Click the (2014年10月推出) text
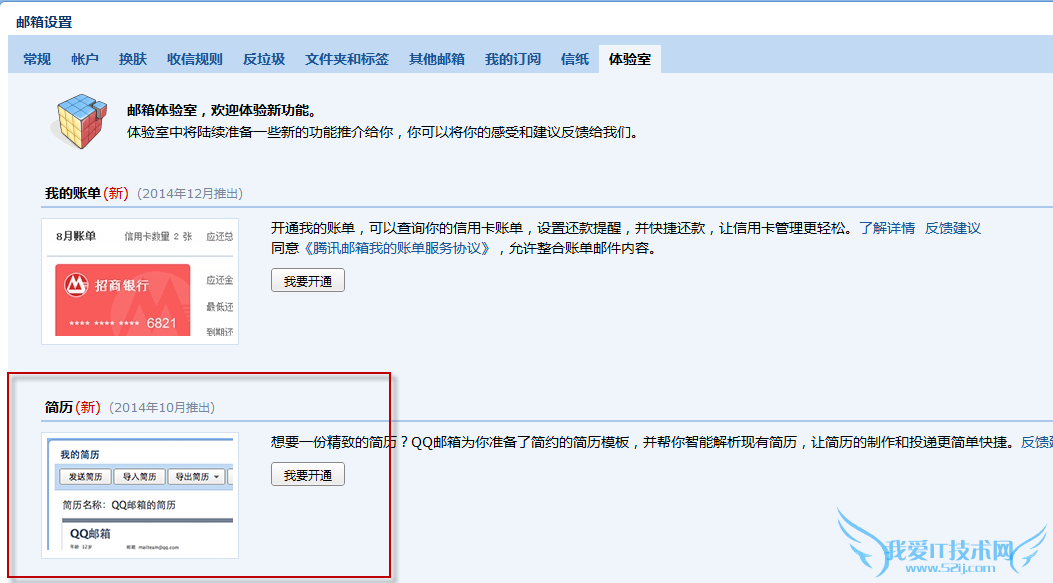This screenshot has height=583, width=1053. (x=162, y=408)
